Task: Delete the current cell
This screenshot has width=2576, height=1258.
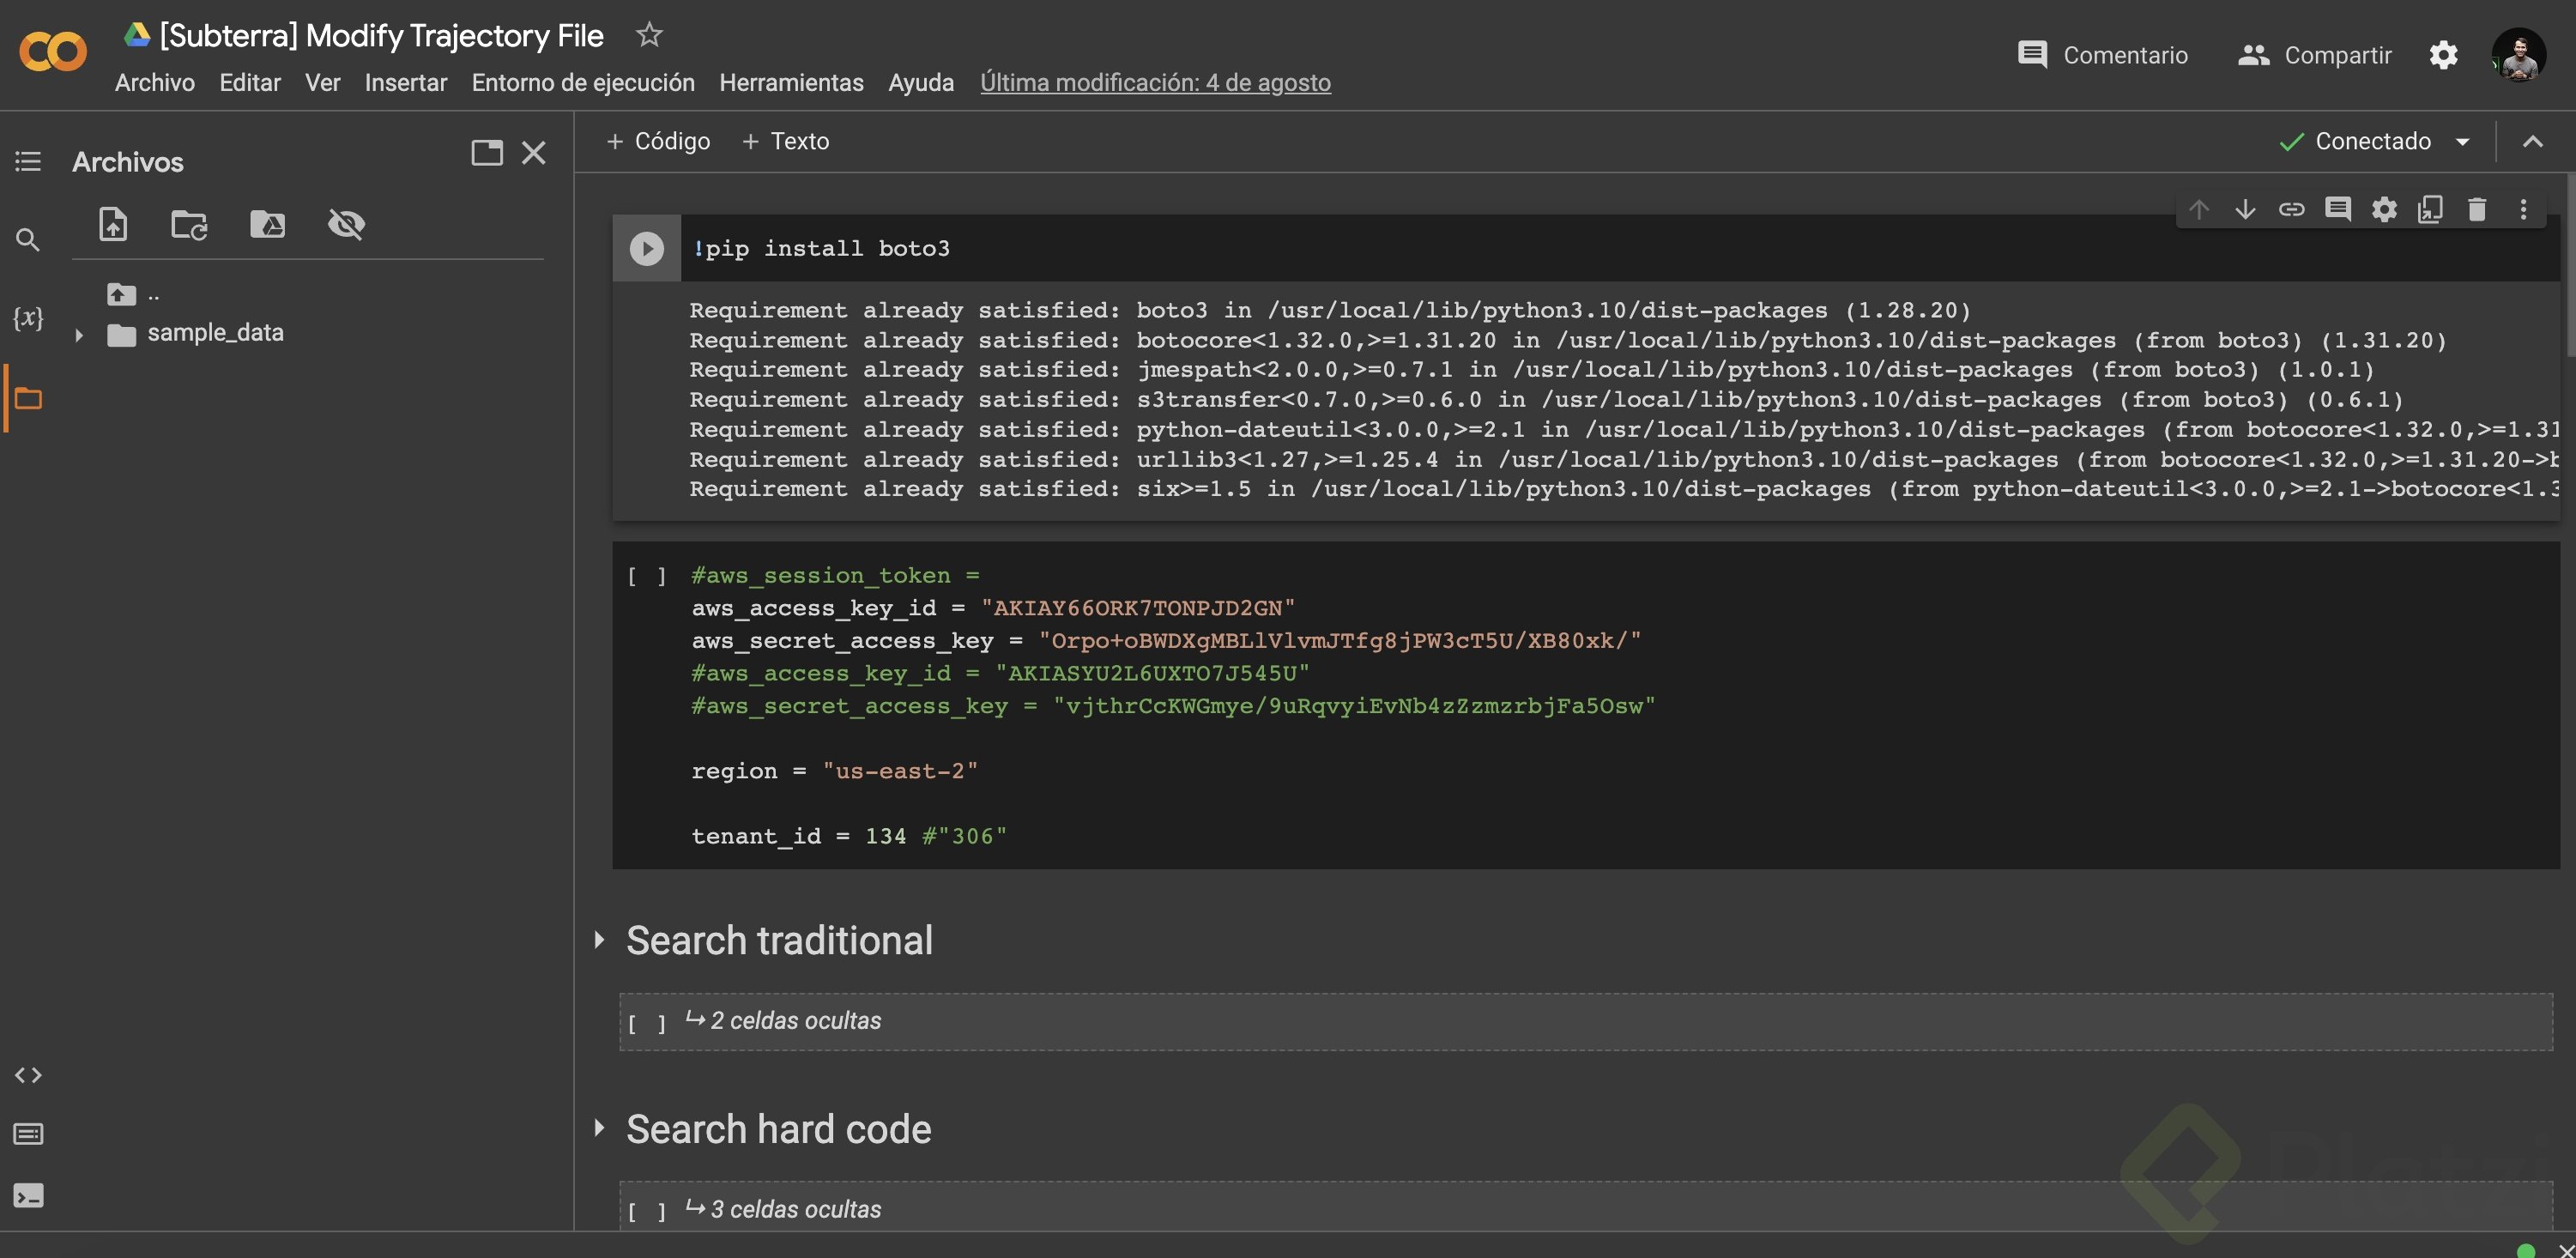Action: point(2477,209)
